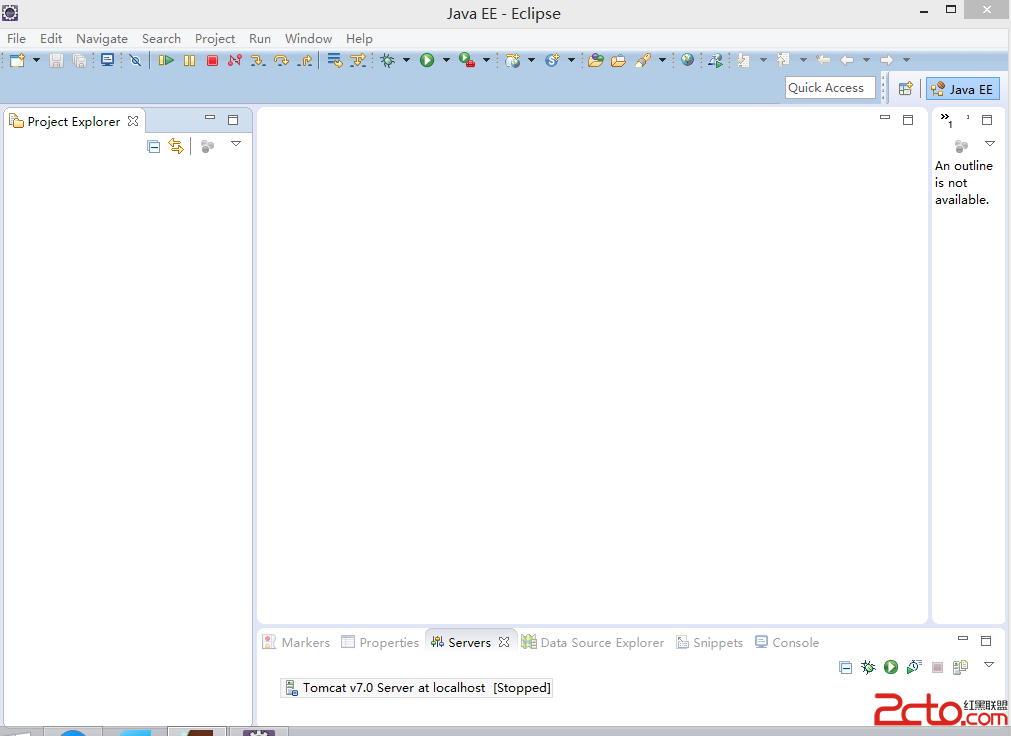Open the Run dropdown arrow
Screen dimensions: 1011x736
(x=446, y=60)
